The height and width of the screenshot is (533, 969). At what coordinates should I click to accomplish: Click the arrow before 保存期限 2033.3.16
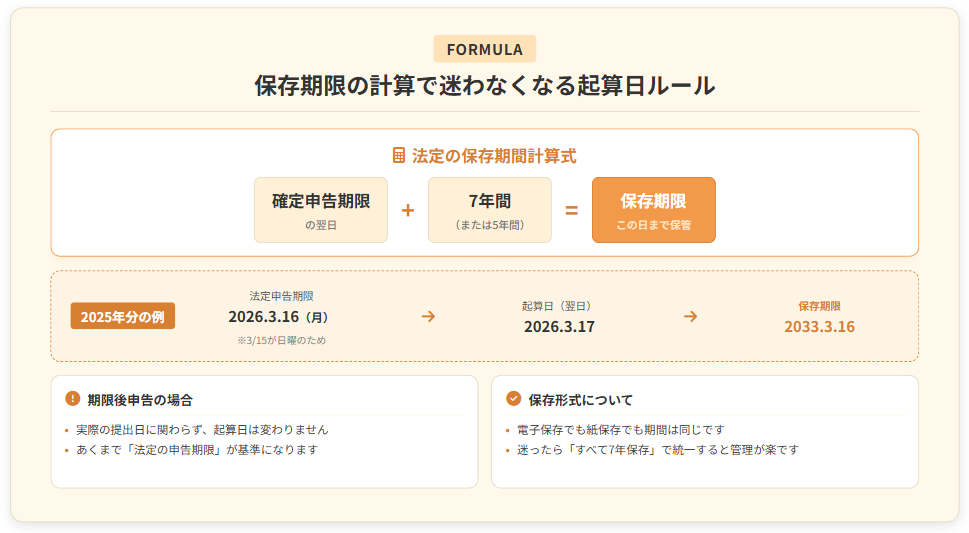pos(690,316)
